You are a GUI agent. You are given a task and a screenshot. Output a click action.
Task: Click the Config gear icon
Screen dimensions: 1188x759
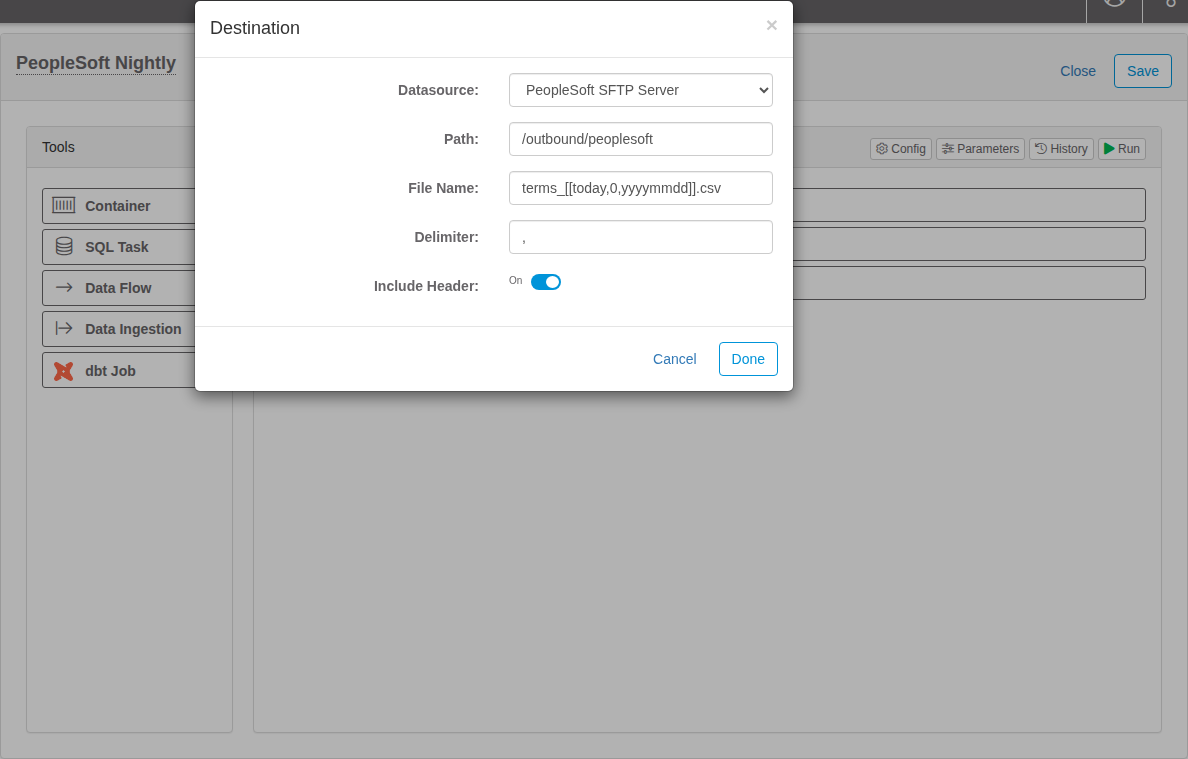point(882,148)
